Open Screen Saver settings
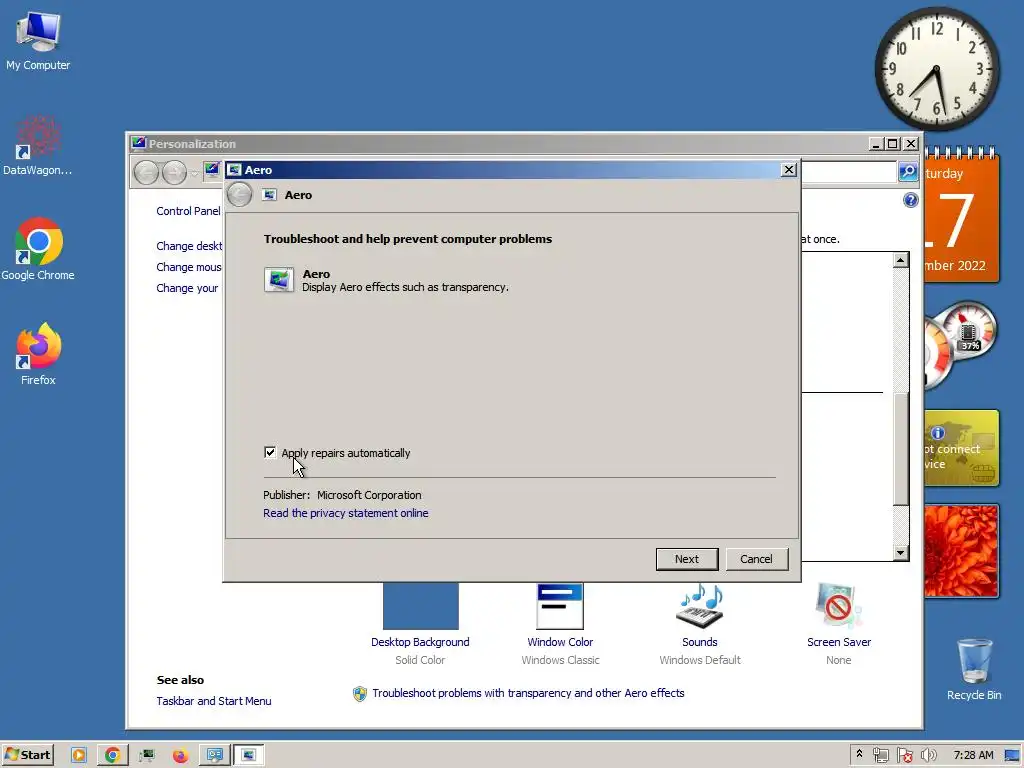Viewport: 1024px width, 768px height. [x=839, y=624]
